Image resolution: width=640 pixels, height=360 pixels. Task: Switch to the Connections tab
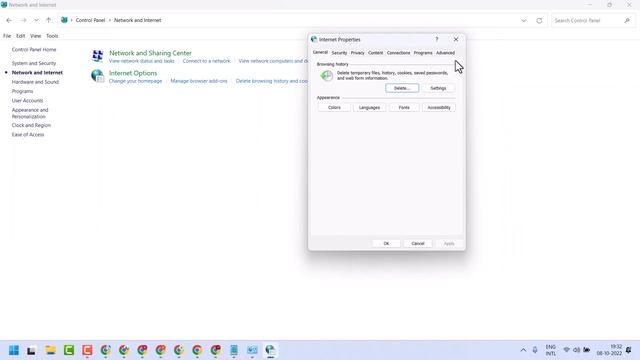coord(398,53)
